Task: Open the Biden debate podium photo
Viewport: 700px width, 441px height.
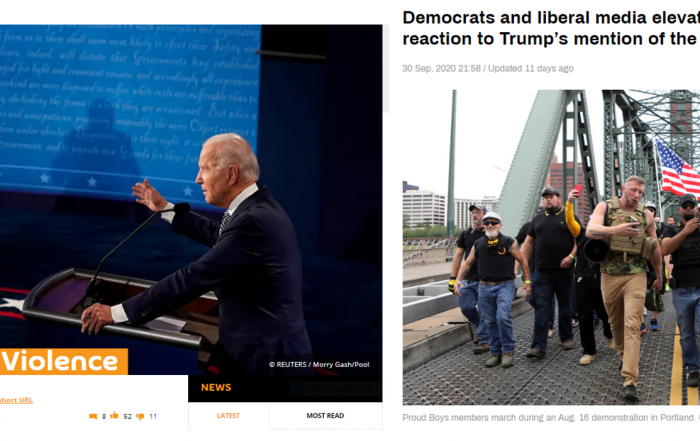Action: pos(191,200)
